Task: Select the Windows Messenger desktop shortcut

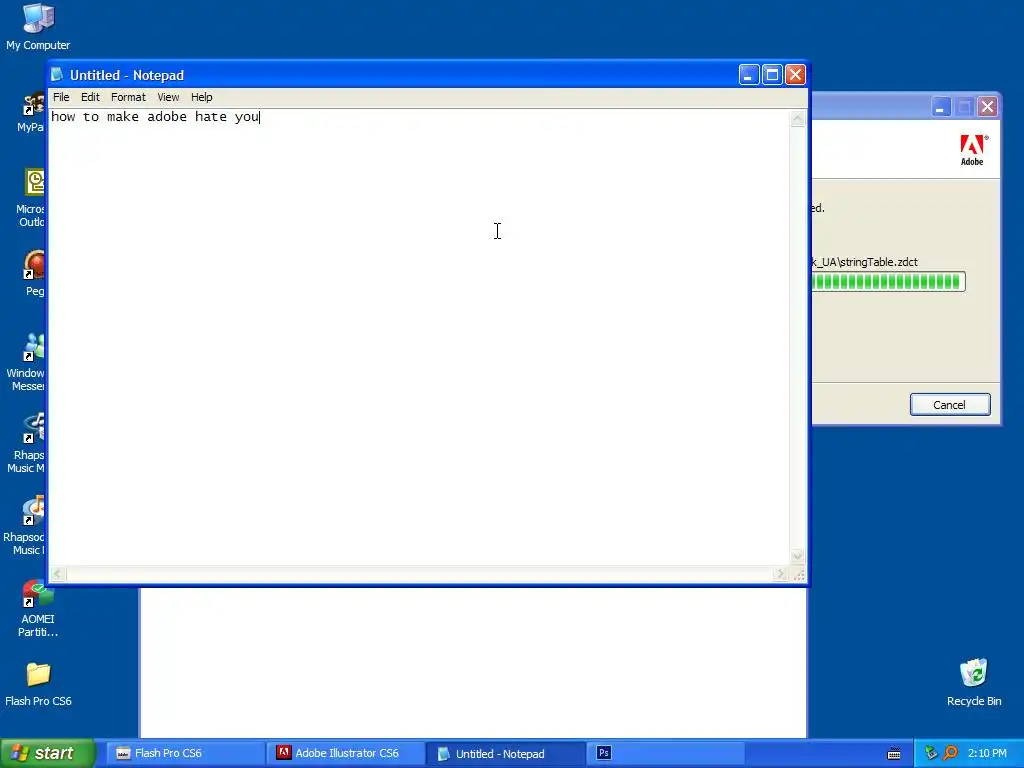Action: coord(25,362)
